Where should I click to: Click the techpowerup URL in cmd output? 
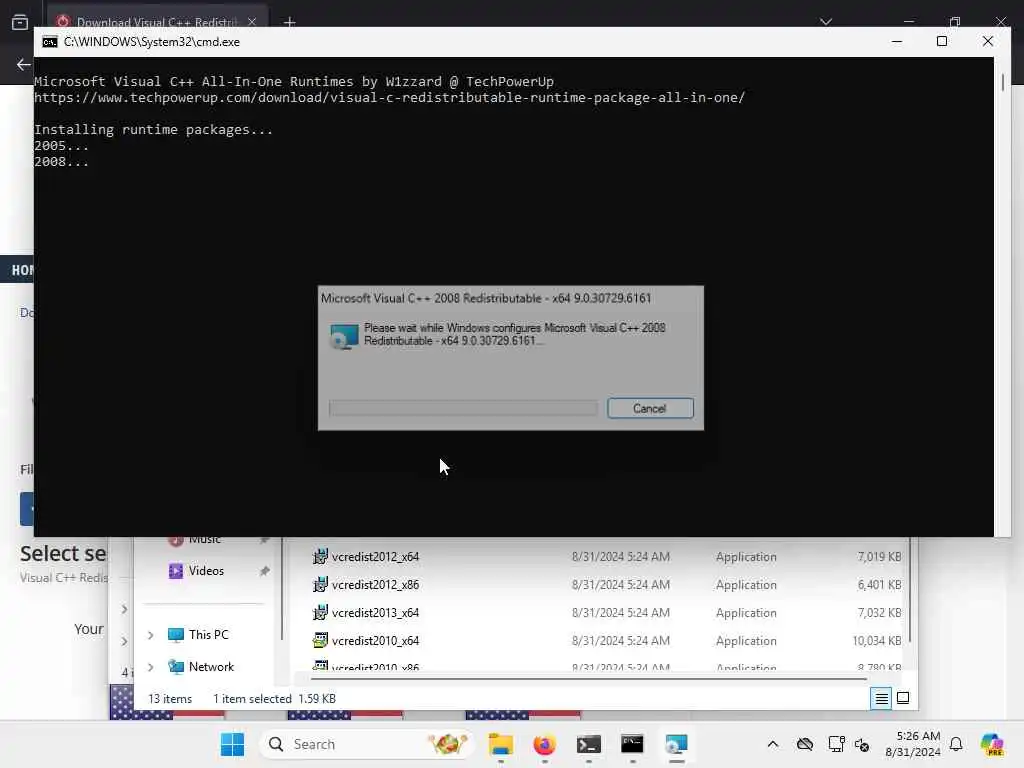389,98
